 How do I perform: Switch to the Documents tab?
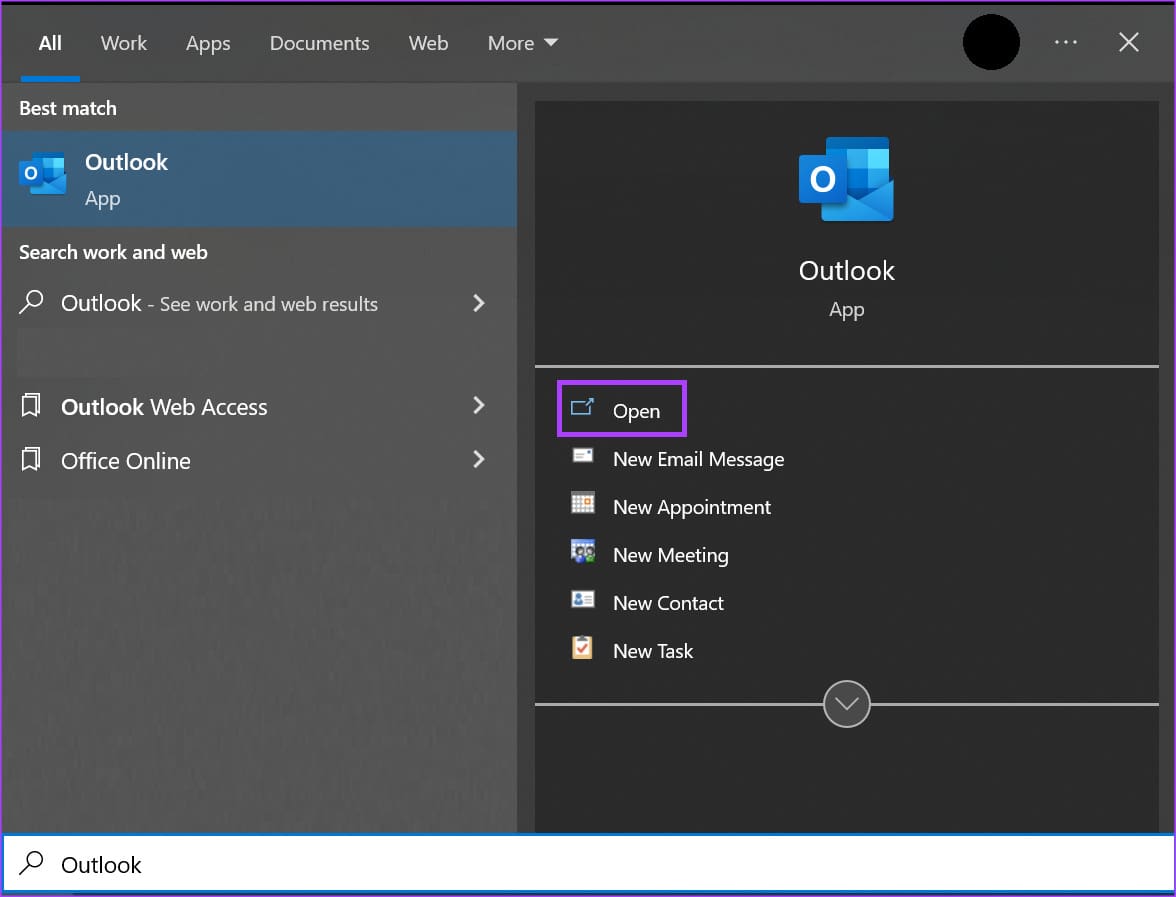click(320, 44)
